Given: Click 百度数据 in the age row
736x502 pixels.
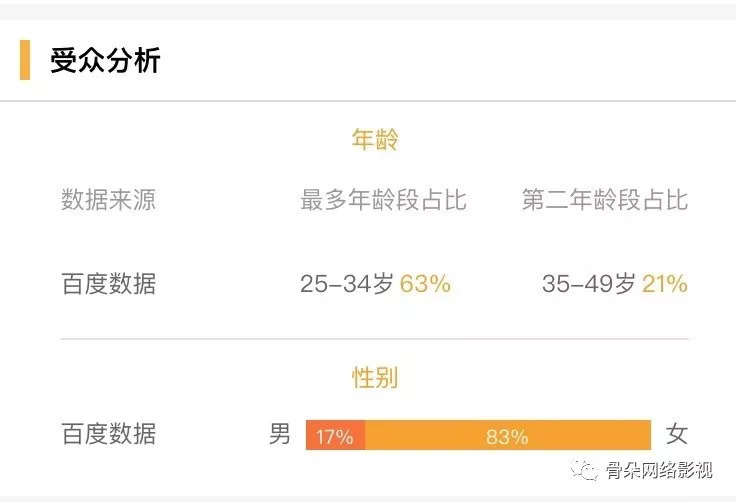Looking at the screenshot, I should [x=108, y=284].
